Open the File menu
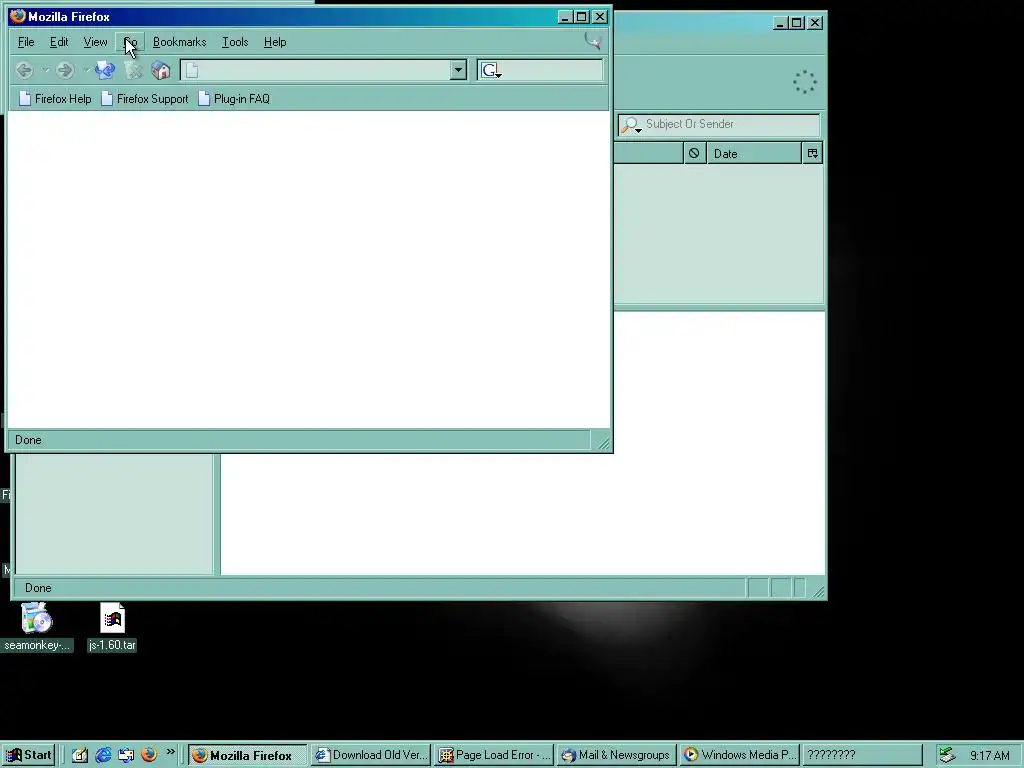Viewport: 1024px width, 768px height. [26, 42]
